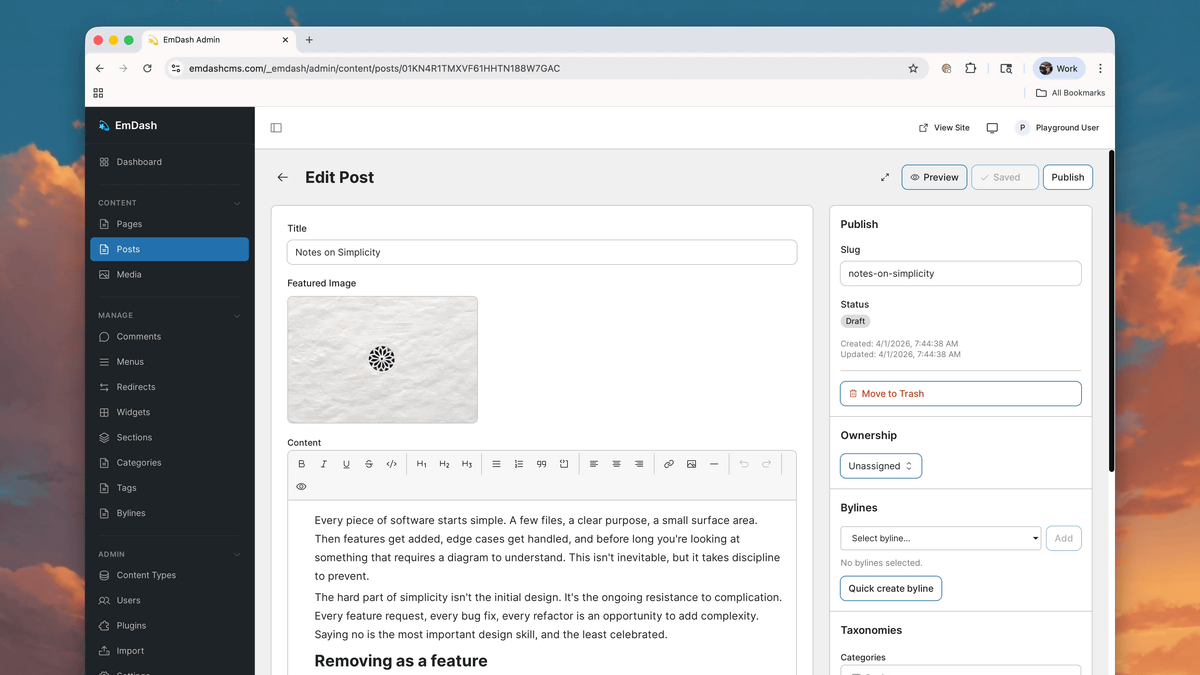Collapse the ADMIN sidebar section

237,554
